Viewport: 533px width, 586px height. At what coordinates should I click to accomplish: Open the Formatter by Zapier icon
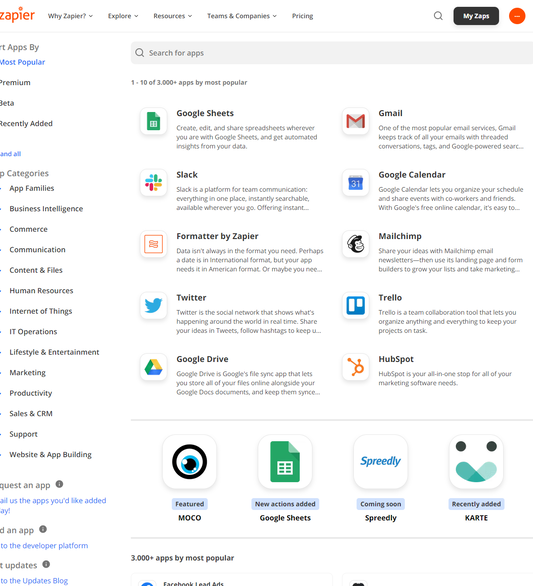pyautogui.click(x=153, y=244)
